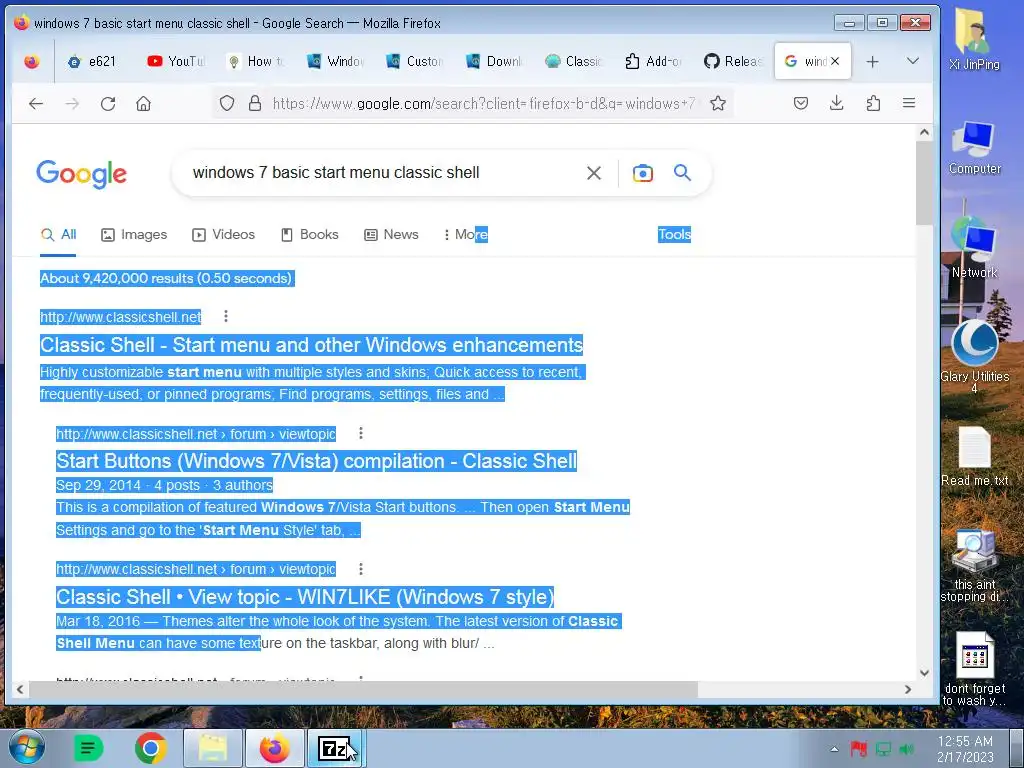Open the Firefox hamburger application menu
This screenshot has width=1024, height=768.
[x=908, y=103]
